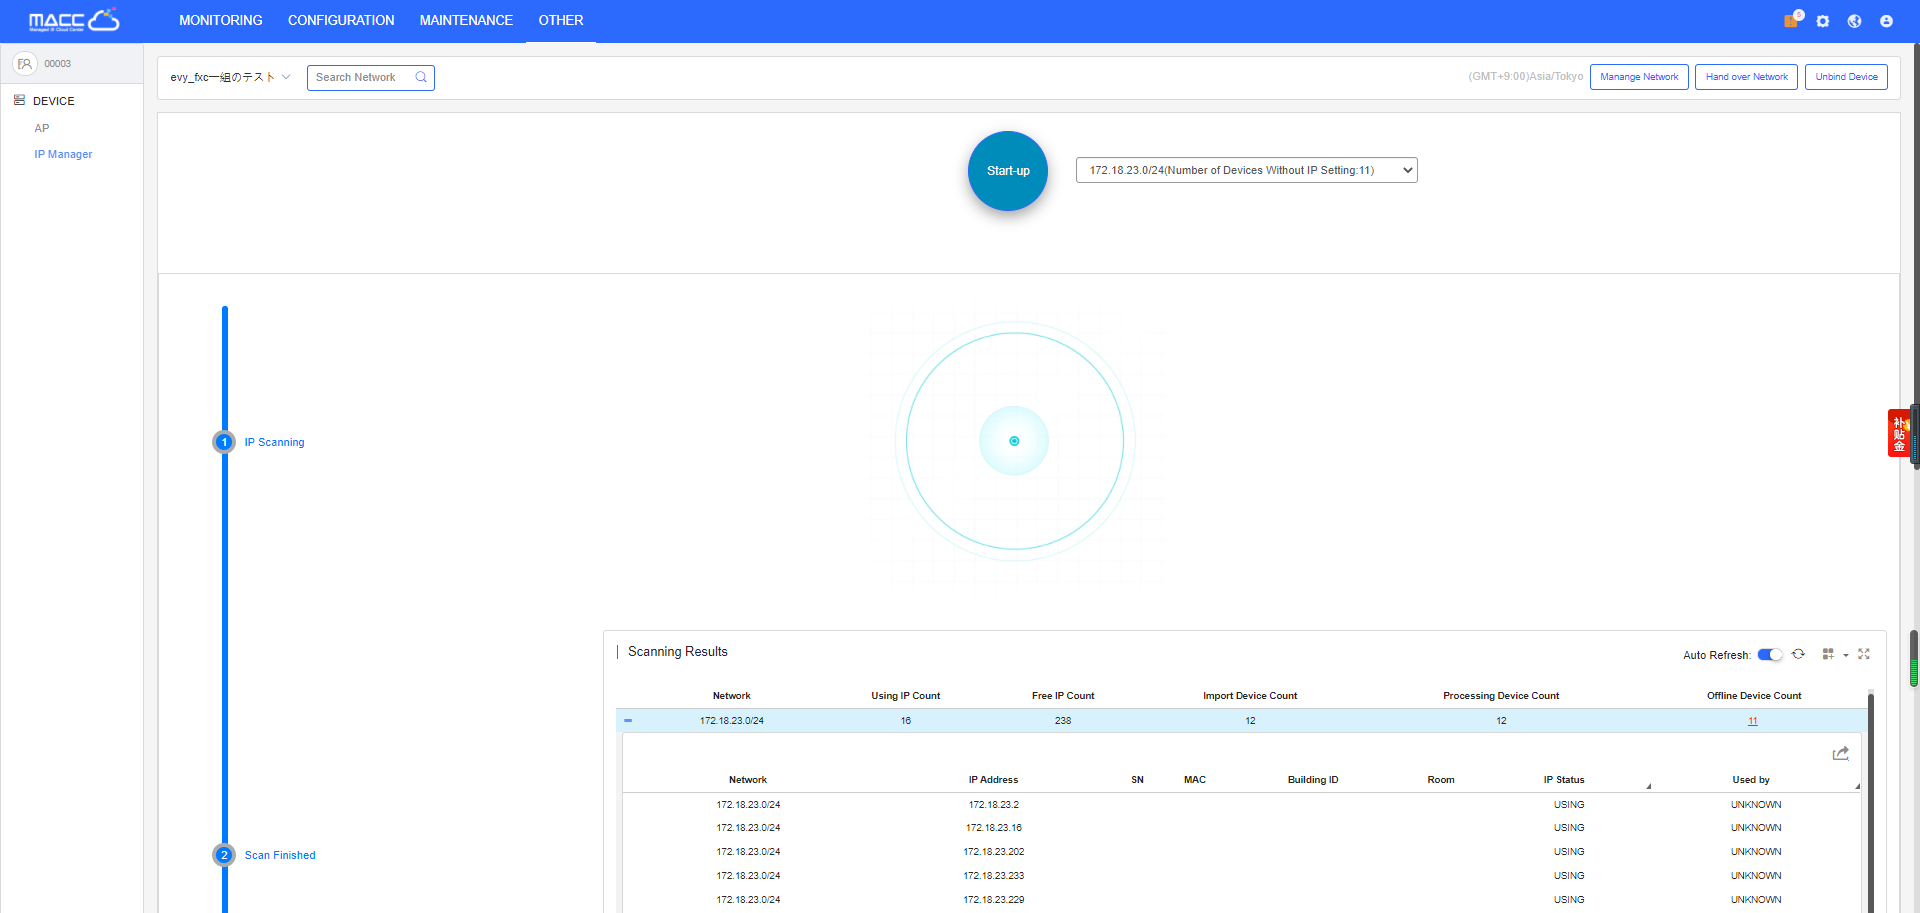Open the orange alert notifications icon

[1790, 20]
